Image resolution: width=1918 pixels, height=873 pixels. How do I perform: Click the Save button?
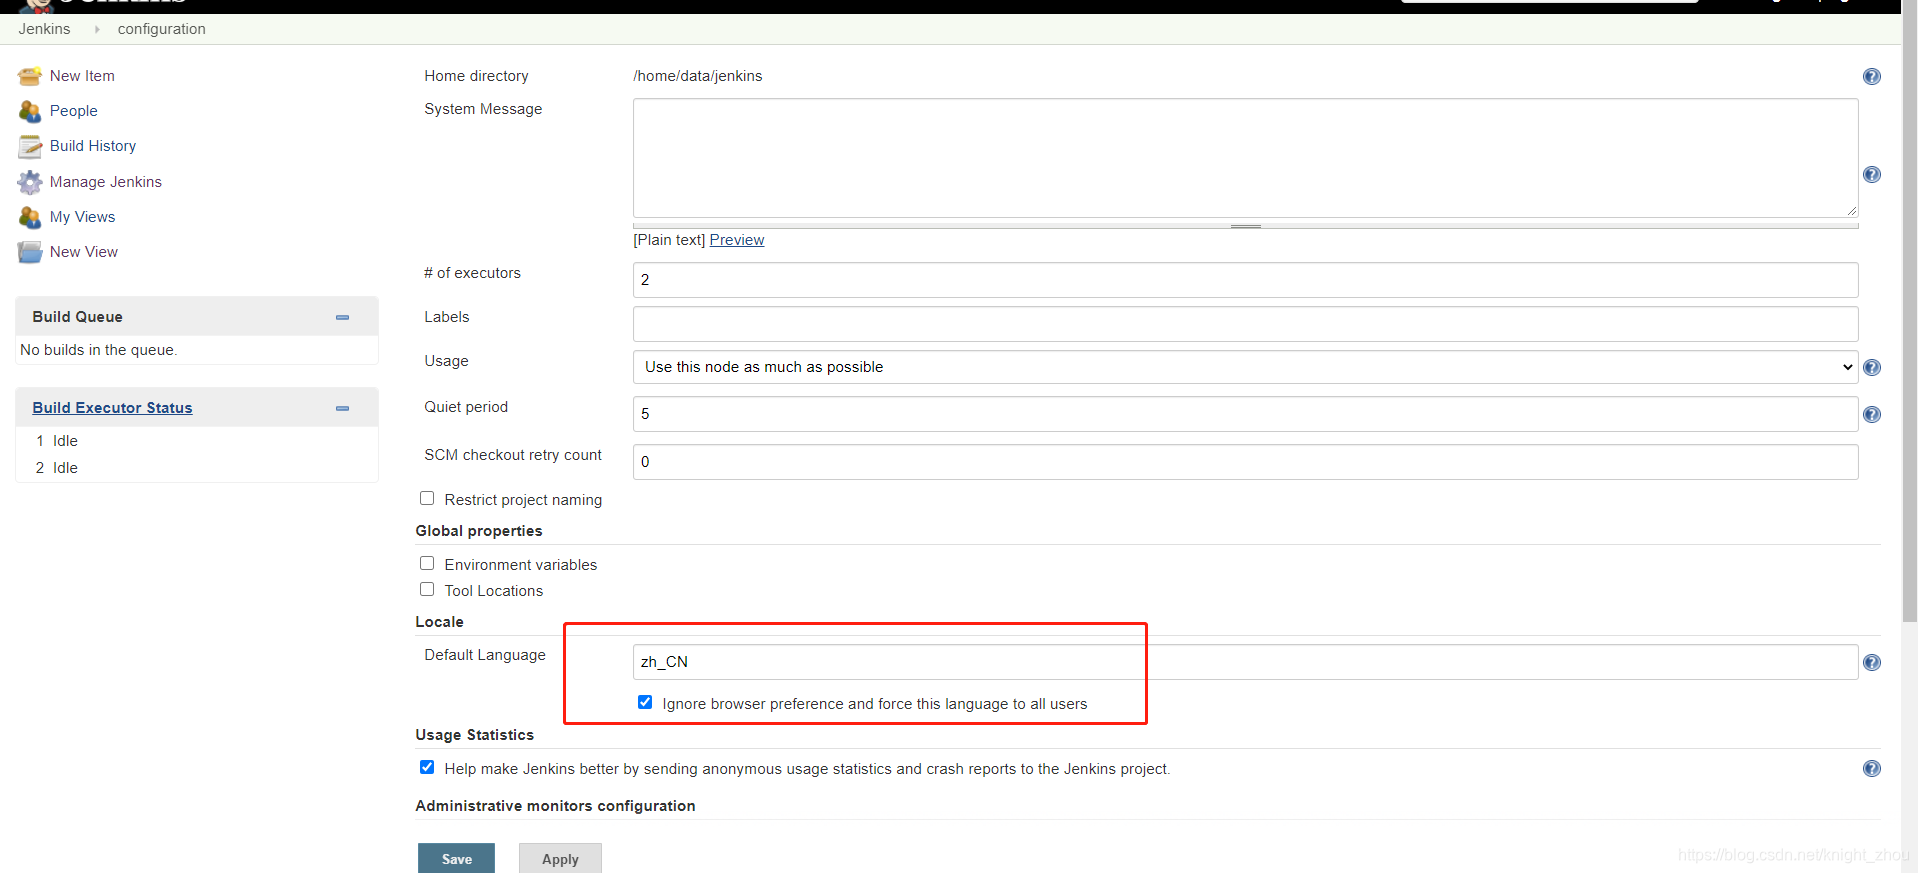tap(456, 859)
